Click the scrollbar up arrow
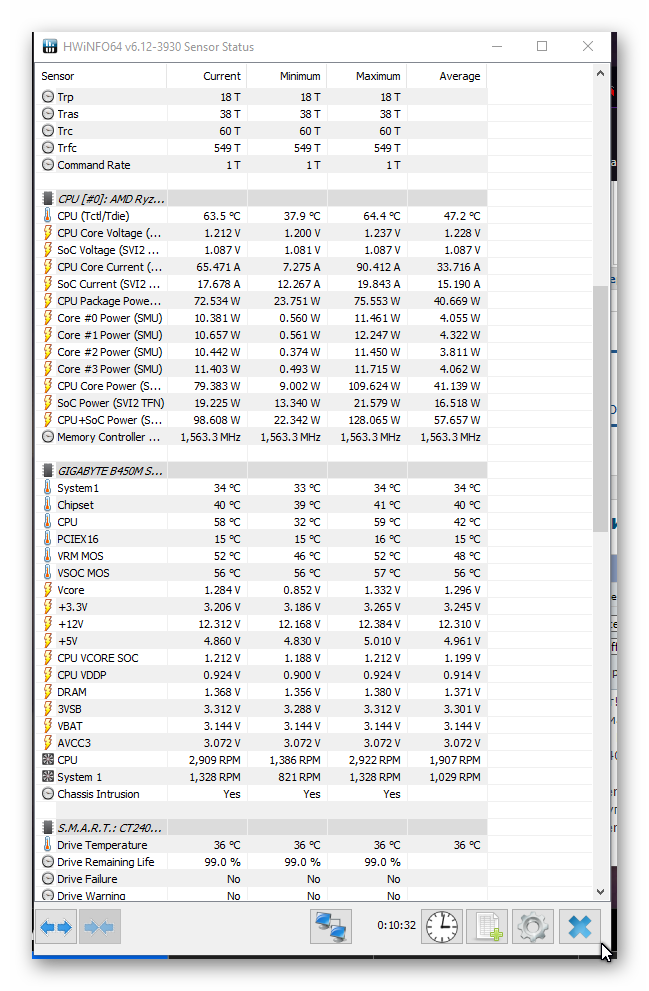 coord(600,73)
